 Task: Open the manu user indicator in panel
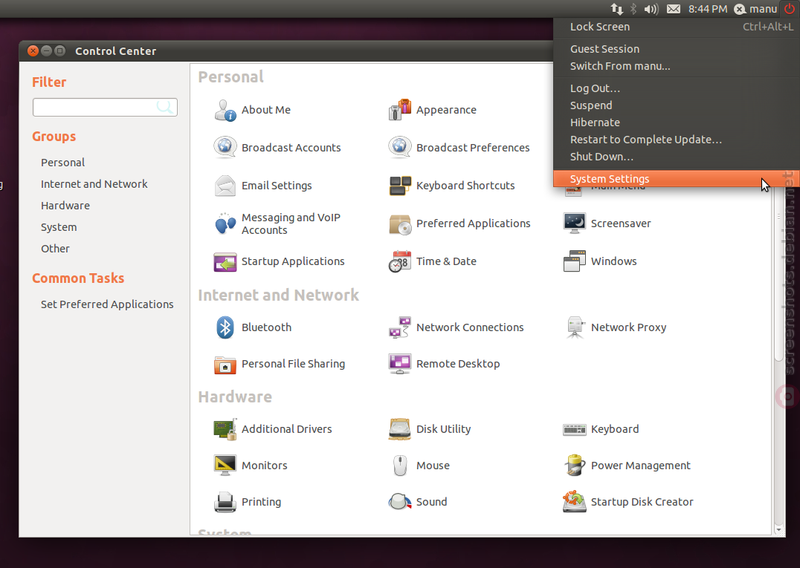756,9
